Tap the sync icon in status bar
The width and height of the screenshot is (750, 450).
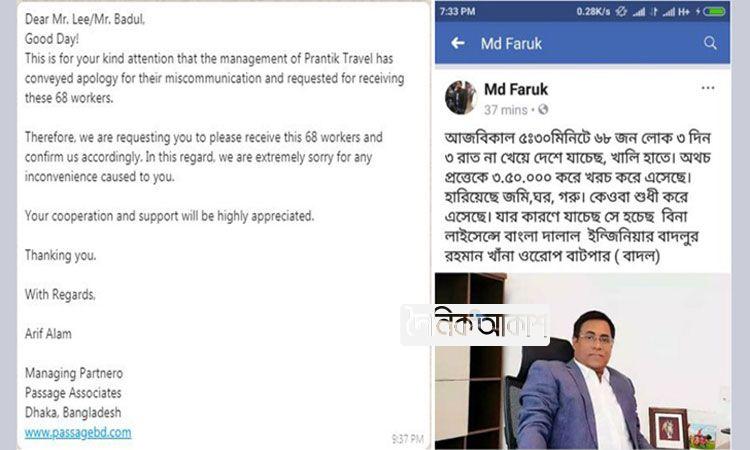pyautogui.click(x=621, y=11)
